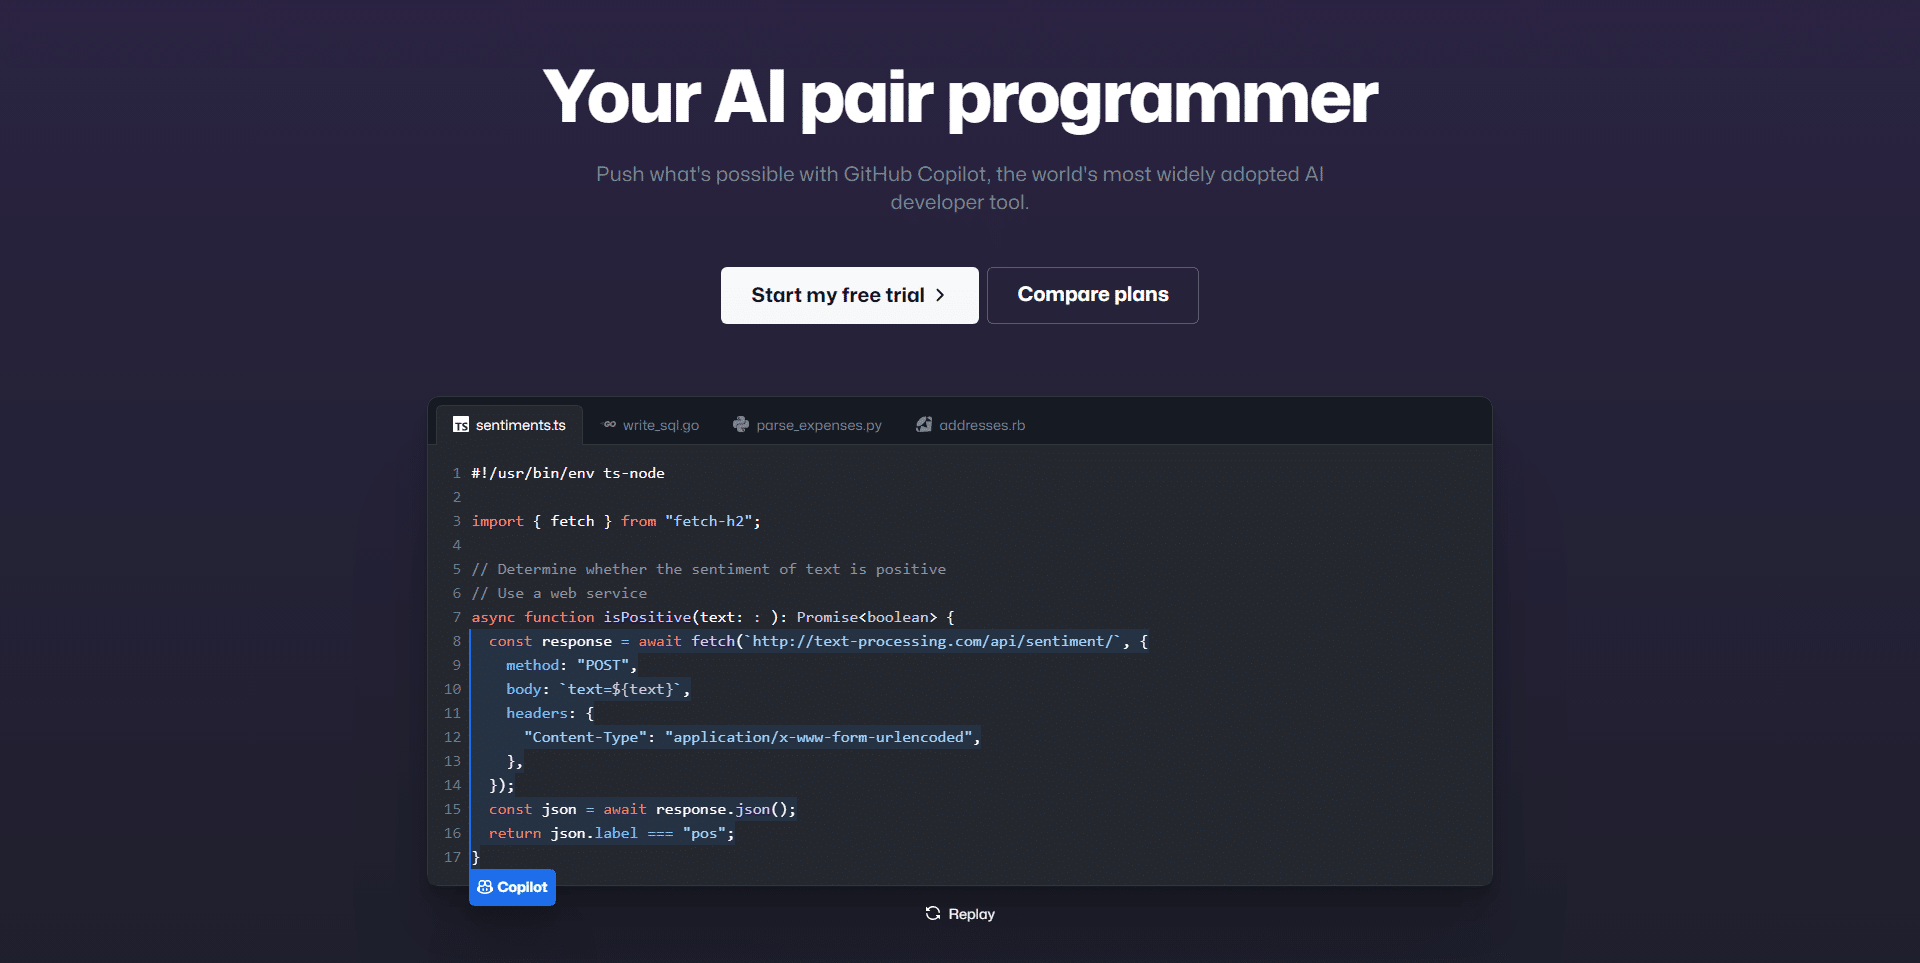Viewport: 1920px width, 963px height.
Task: Click the "Your AI pair programmer" heading
Action: point(960,98)
